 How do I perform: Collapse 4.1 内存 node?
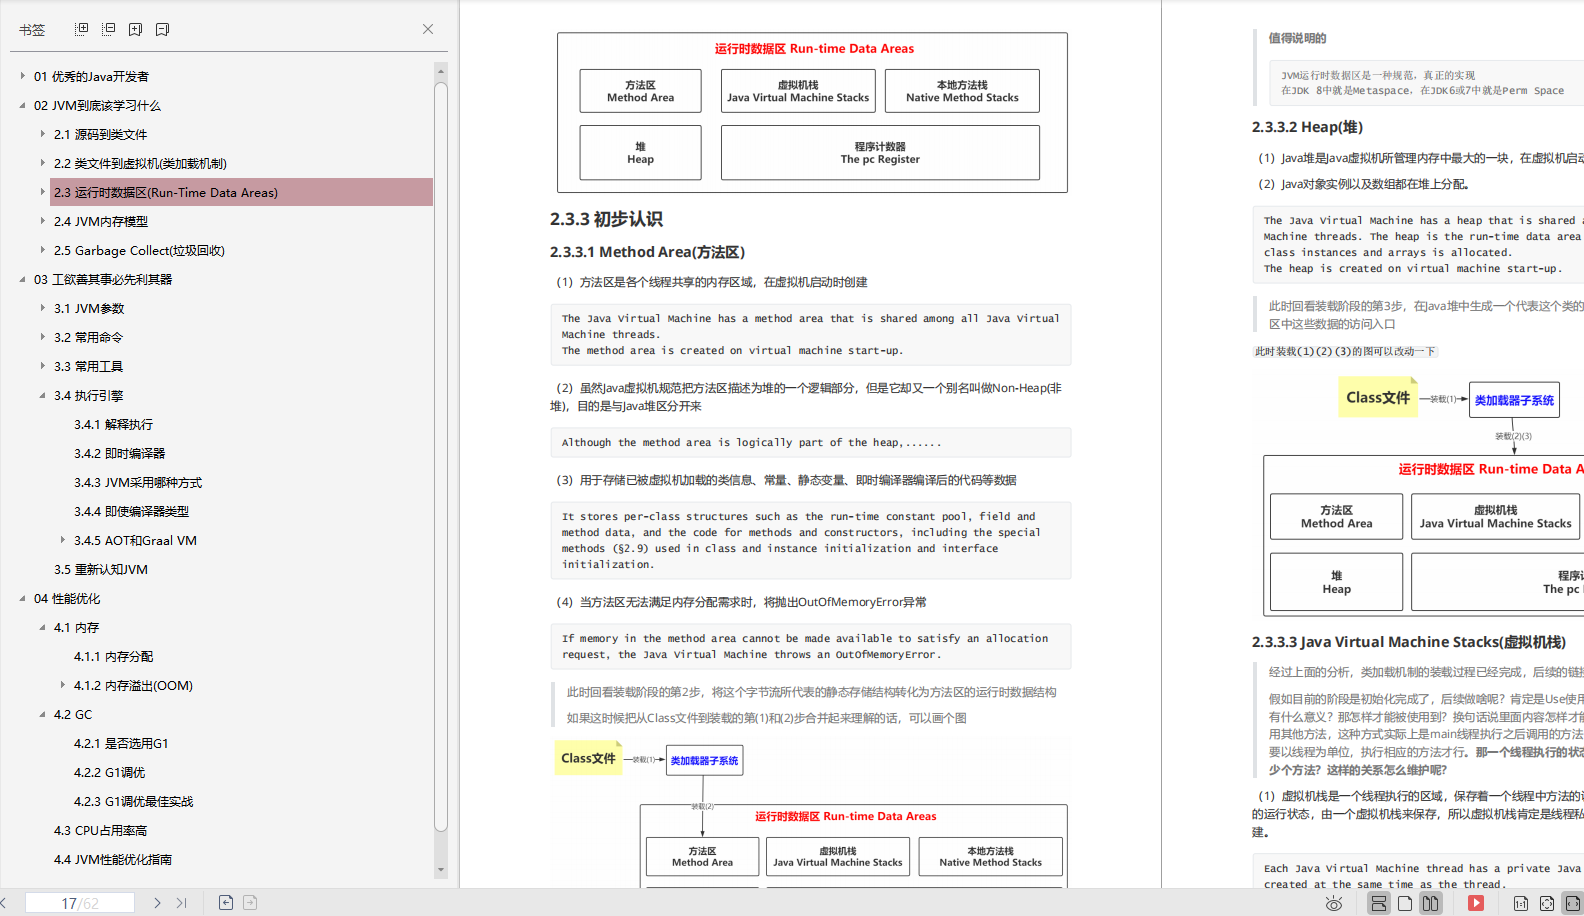pyautogui.click(x=43, y=627)
